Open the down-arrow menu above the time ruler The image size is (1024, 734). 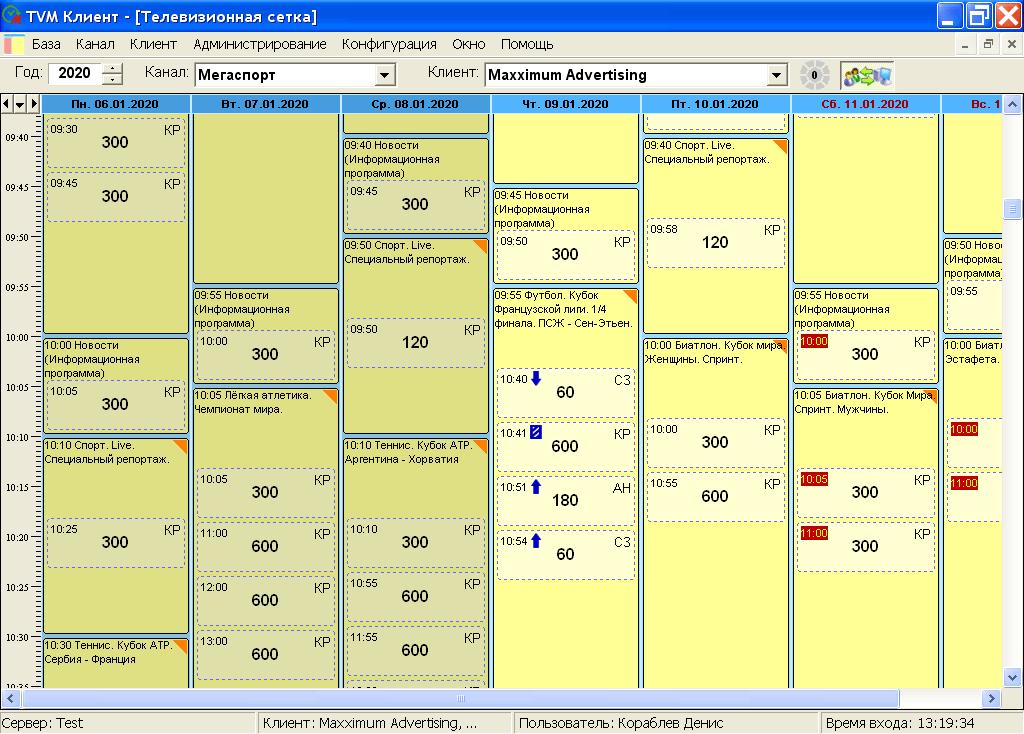pos(20,104)
